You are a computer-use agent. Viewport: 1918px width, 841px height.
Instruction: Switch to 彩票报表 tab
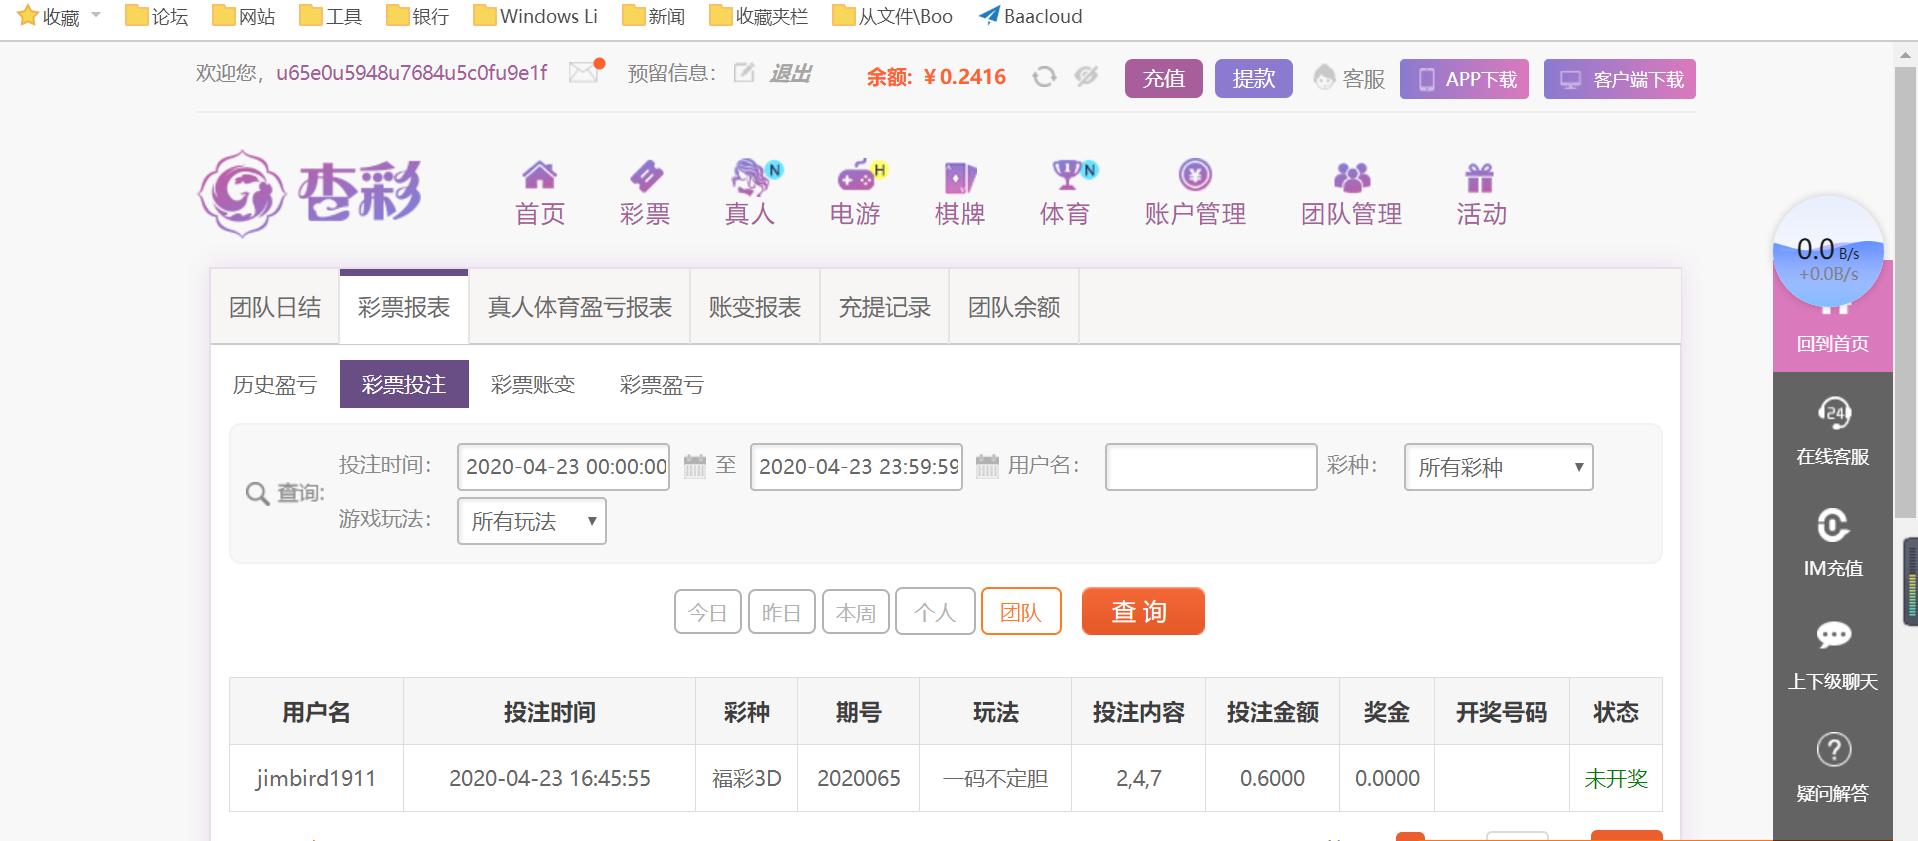[404, 307]
